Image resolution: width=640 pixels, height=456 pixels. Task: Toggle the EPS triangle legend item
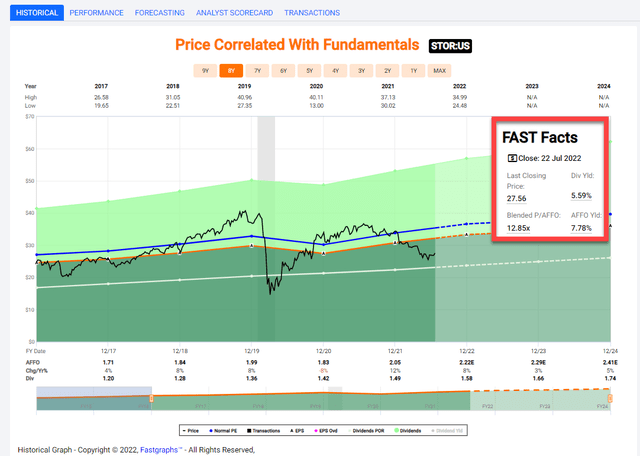tap(297, 431)
